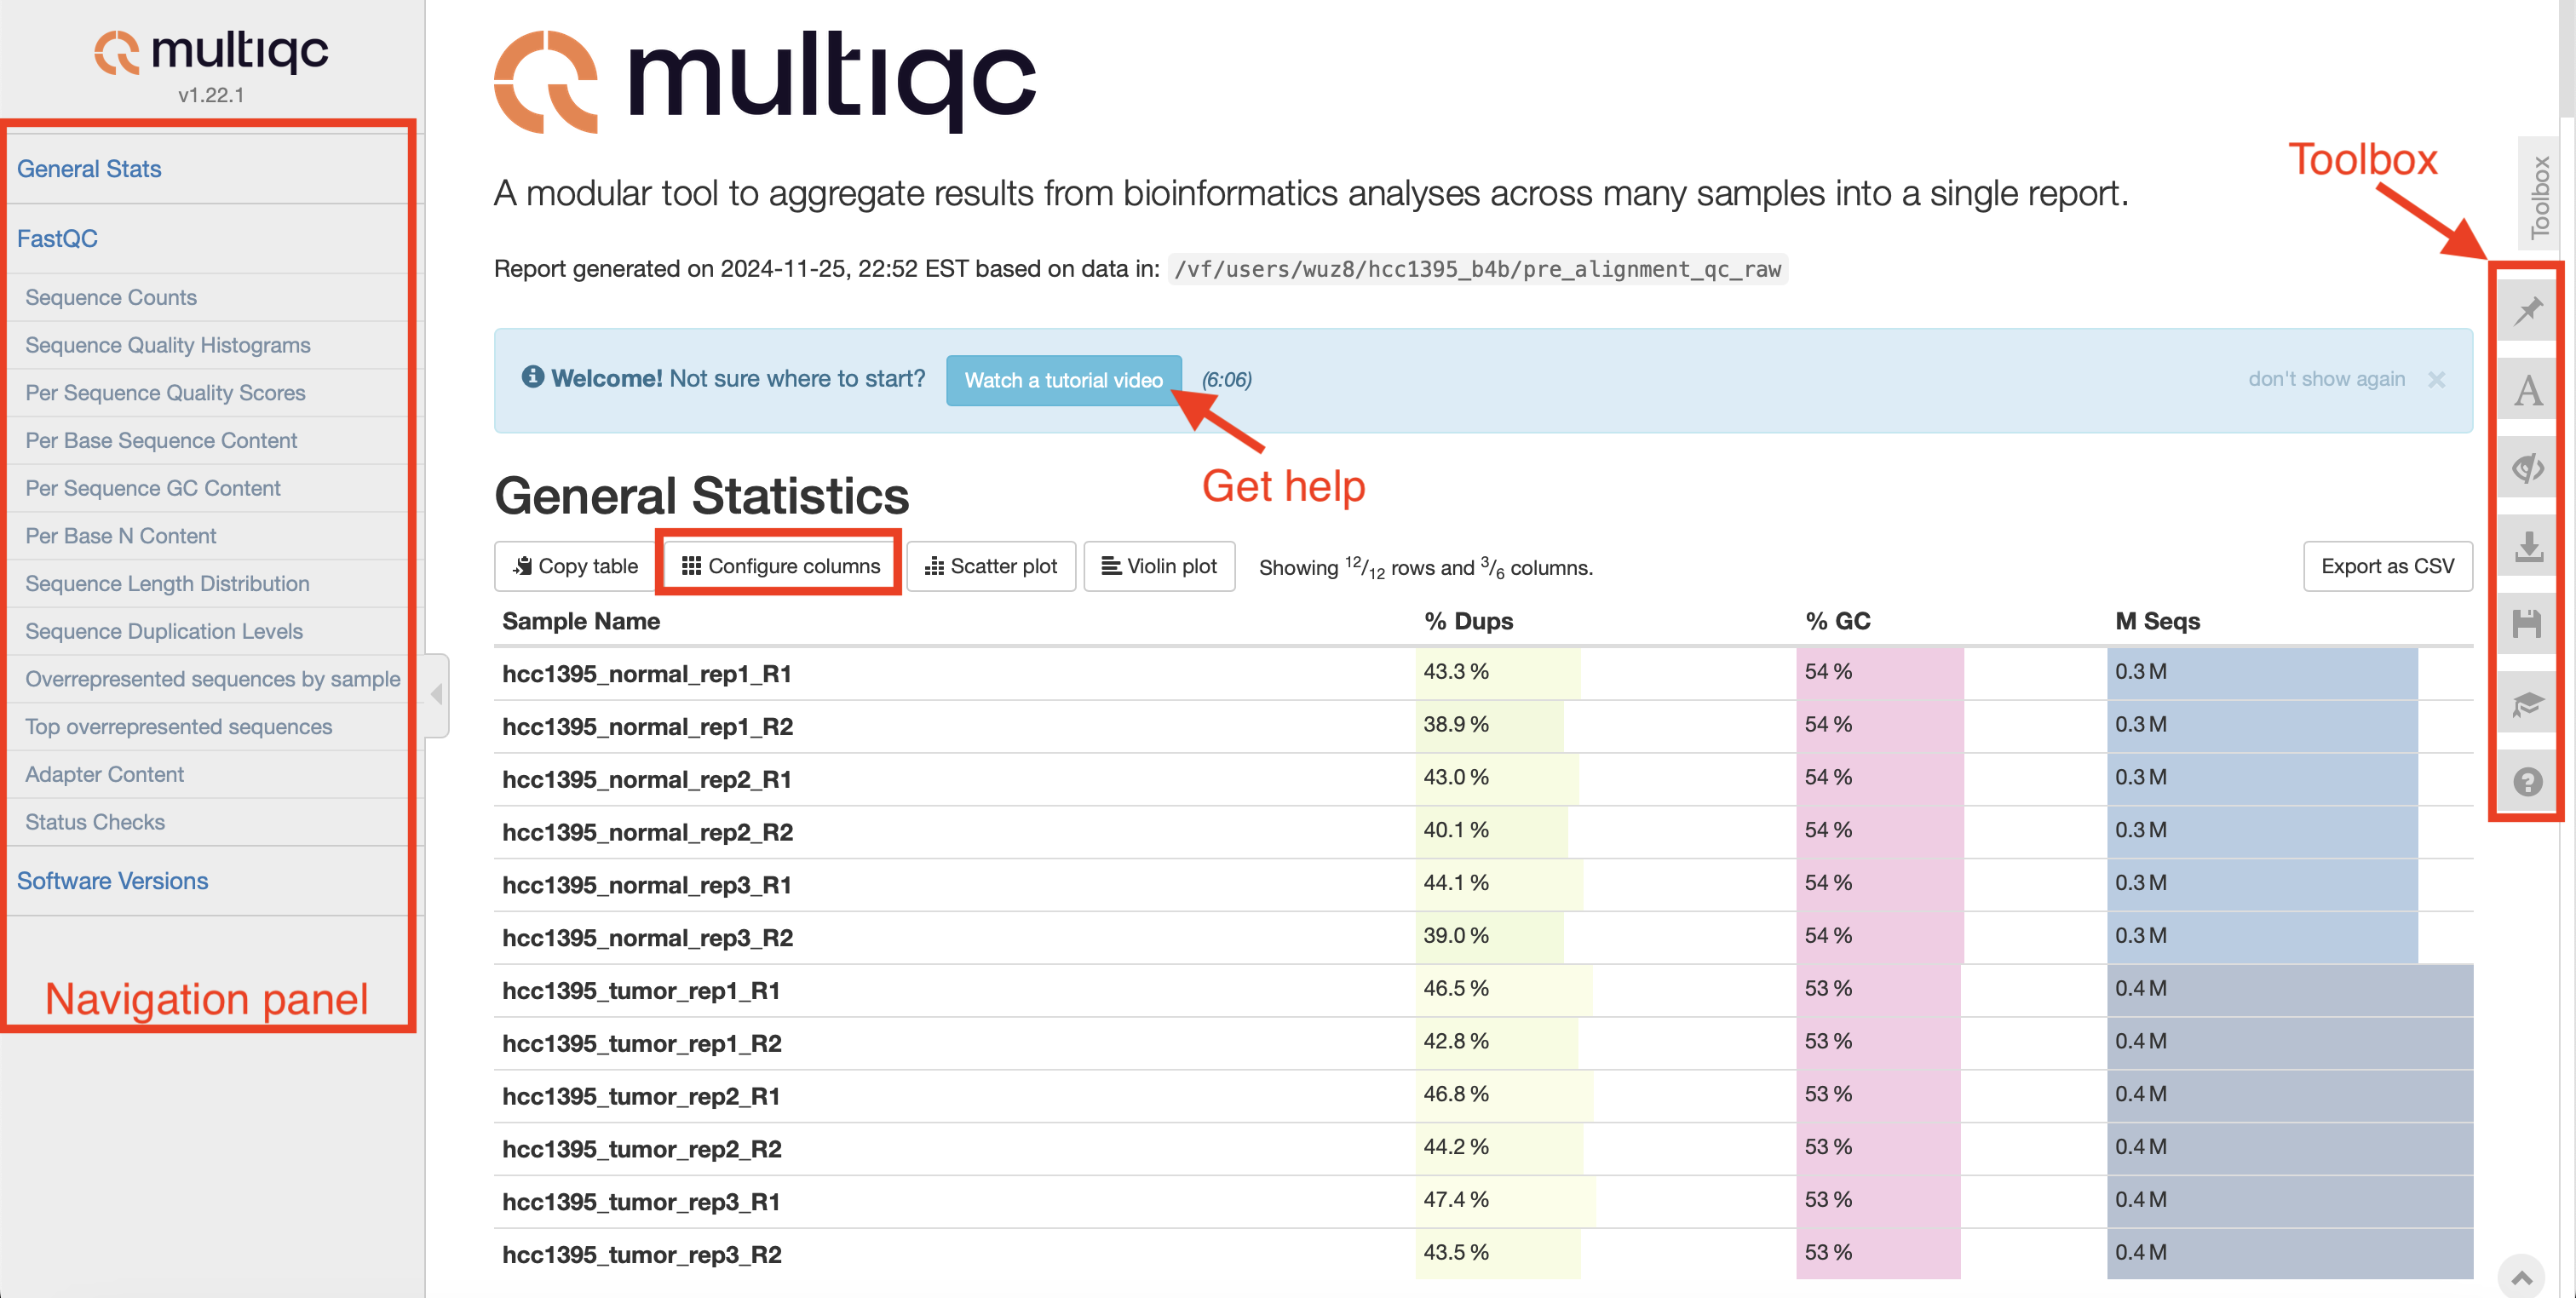The height and width of the screenshot is (1298, 2576).
Task: Click 43.3 % Dups bar for normal_rep1_R1
Action: click(1496, 672)
